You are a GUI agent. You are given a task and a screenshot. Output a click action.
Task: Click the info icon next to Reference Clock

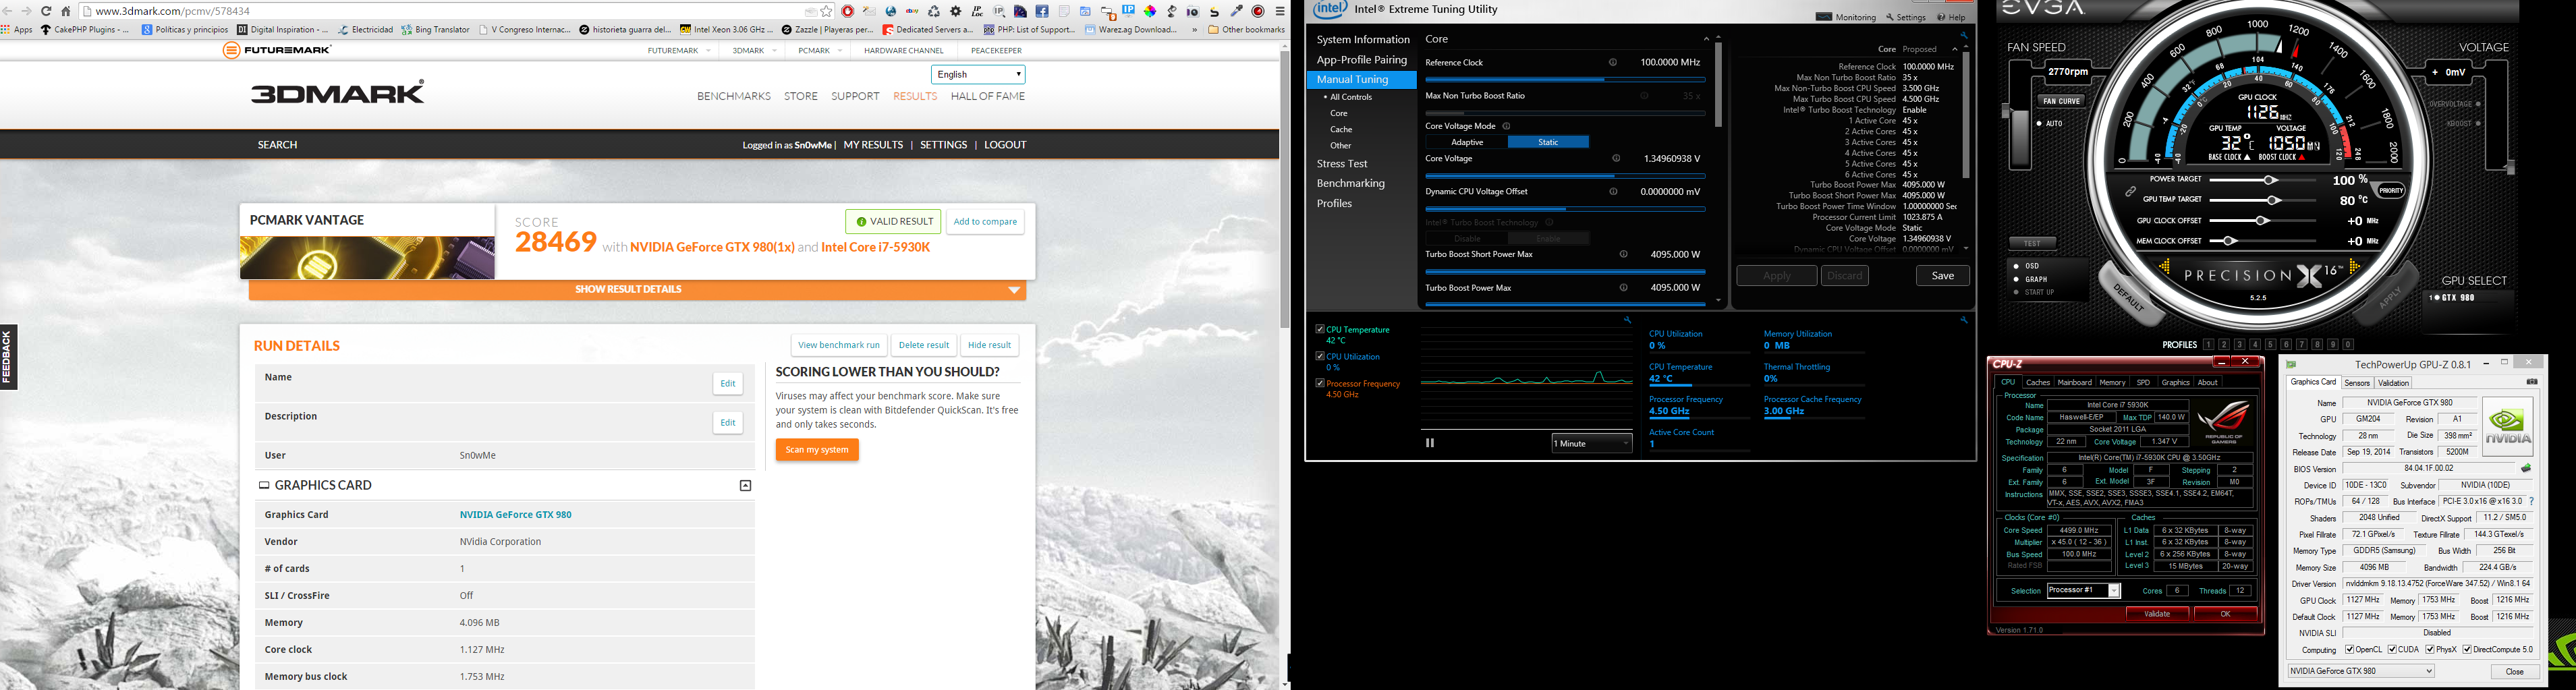[1612, 62]
